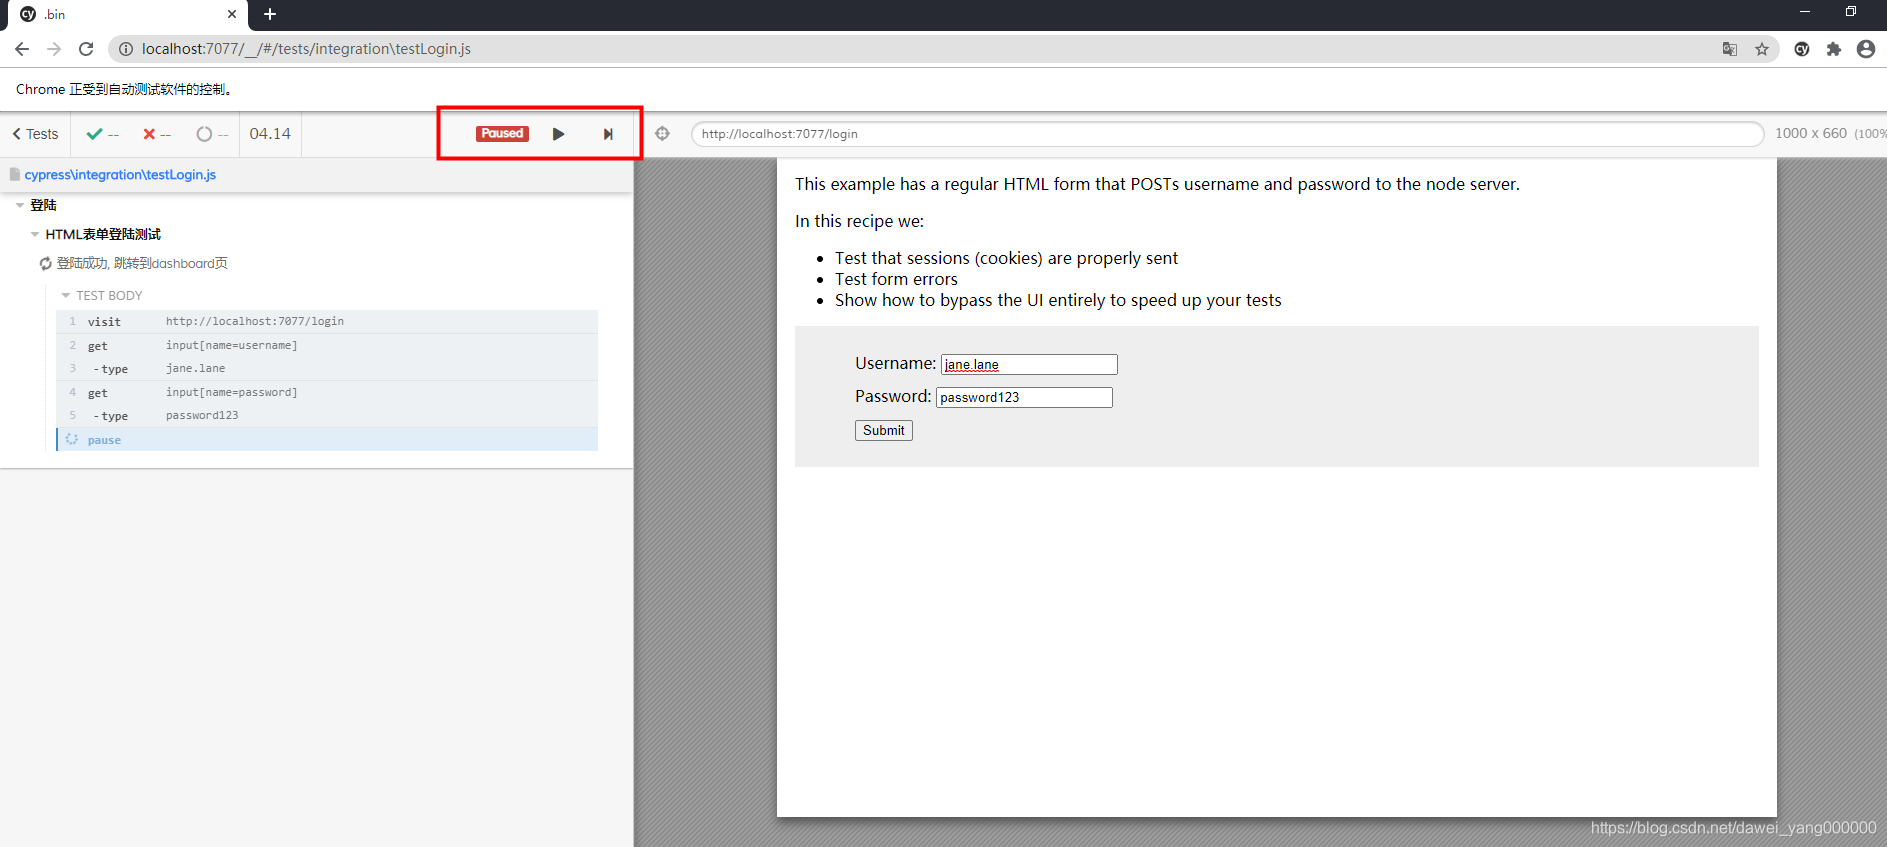Open cypress\integration\testLogin.js spec link
The image size is (1887, 847).
[x=120, y=175]
